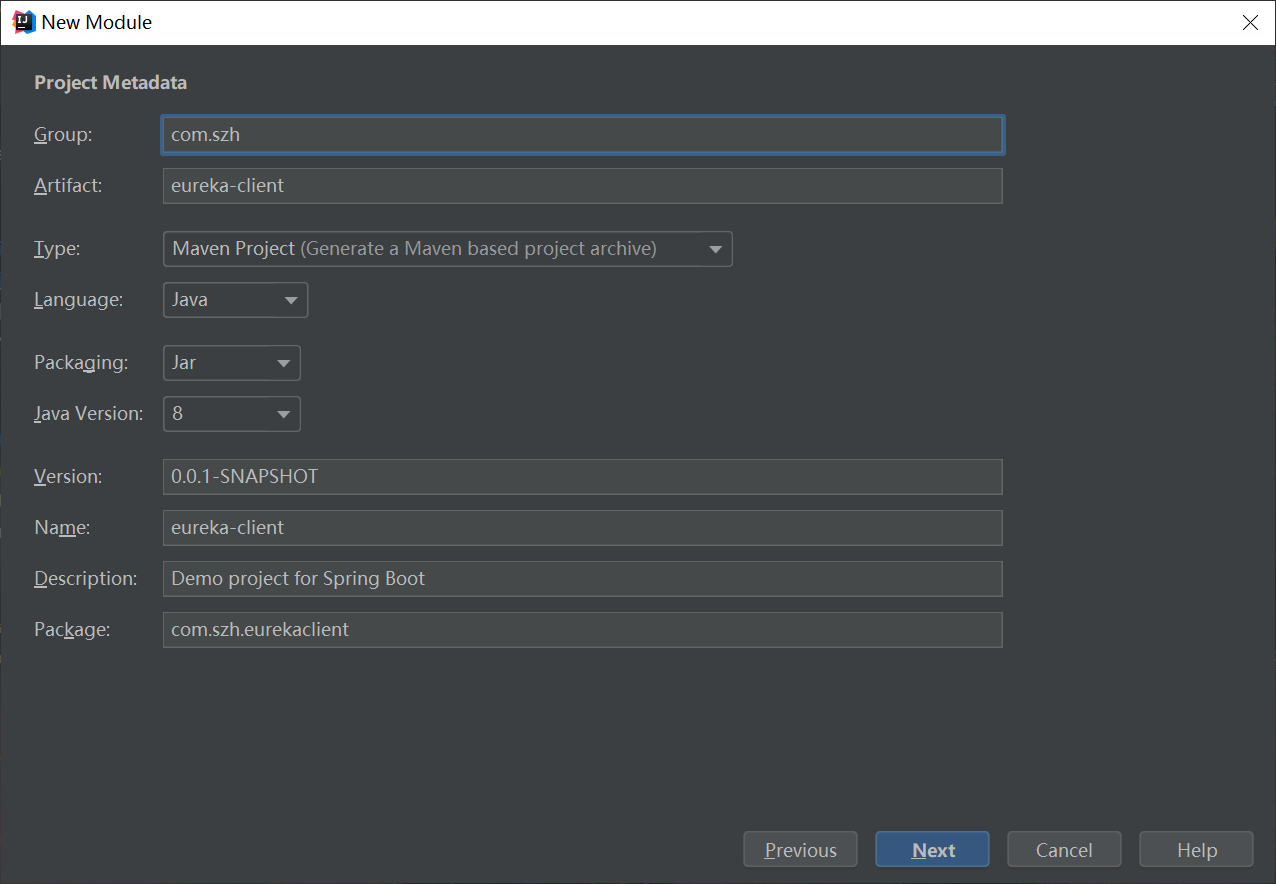Click the Version label
1276x884 pixels.
[x=68, y=477]
